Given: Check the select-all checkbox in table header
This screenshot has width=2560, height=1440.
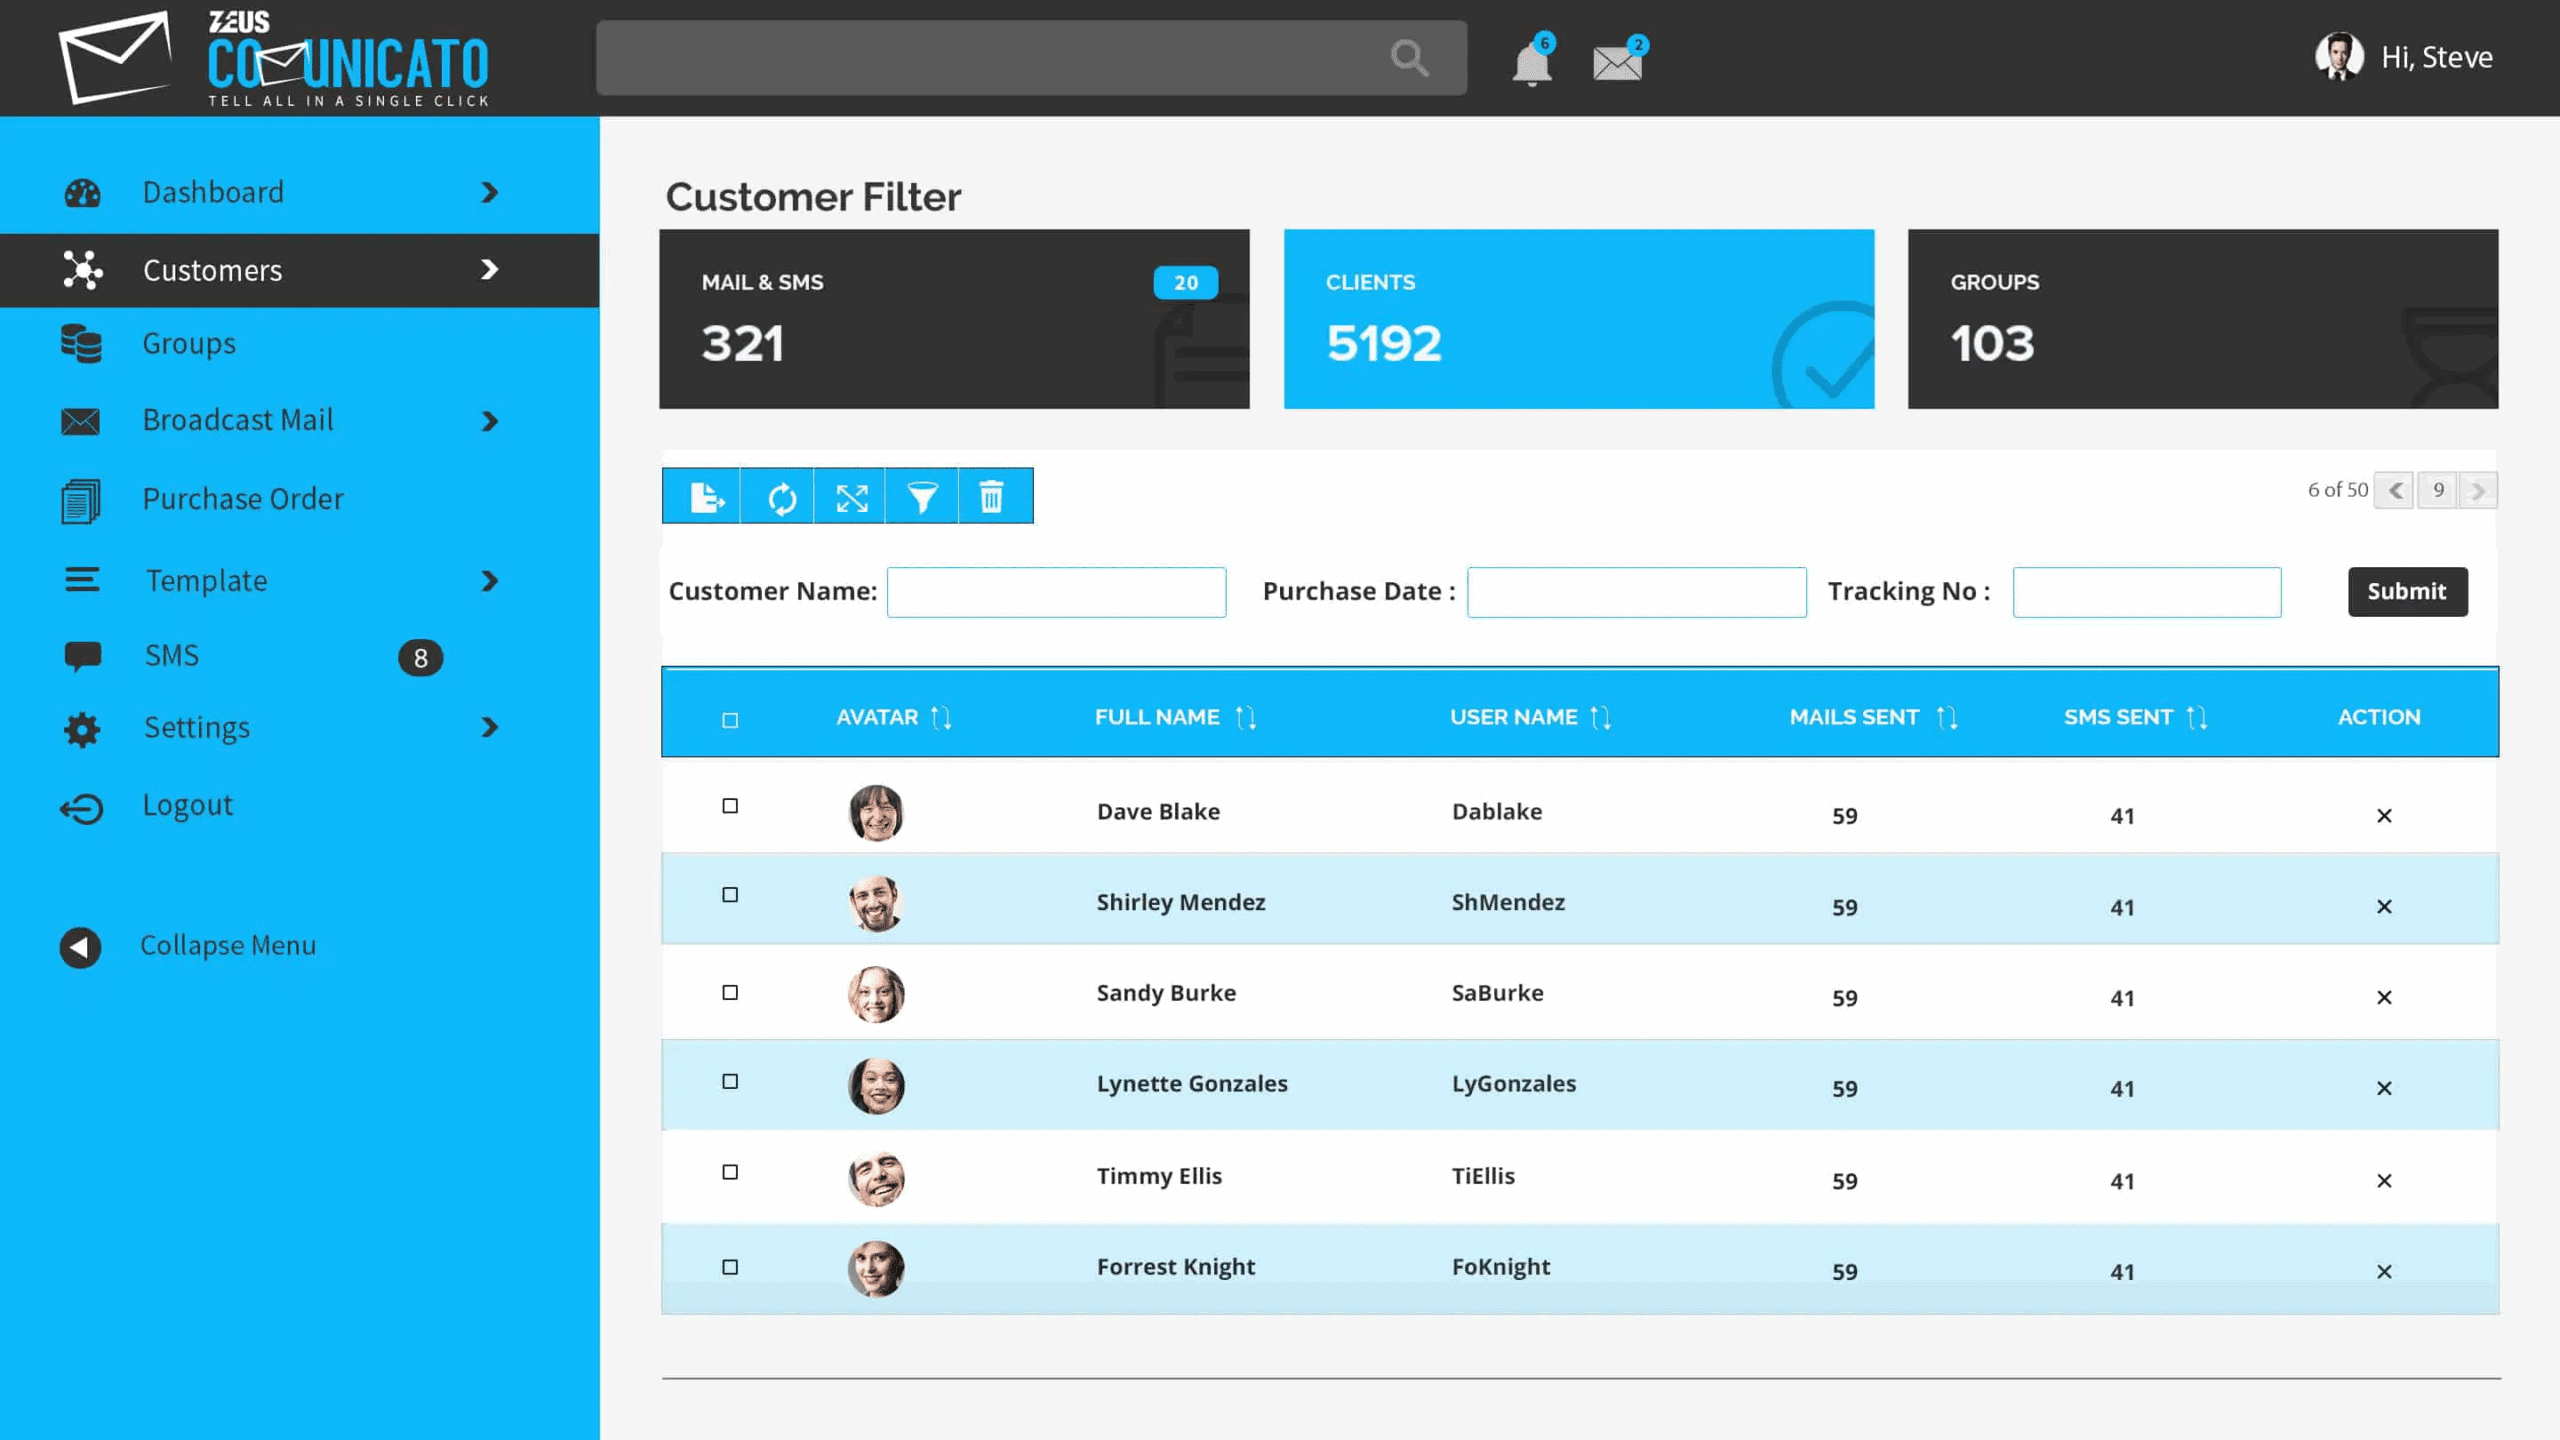Looking at the screenshot, I should pyautogui.click(x=730, y=720).
